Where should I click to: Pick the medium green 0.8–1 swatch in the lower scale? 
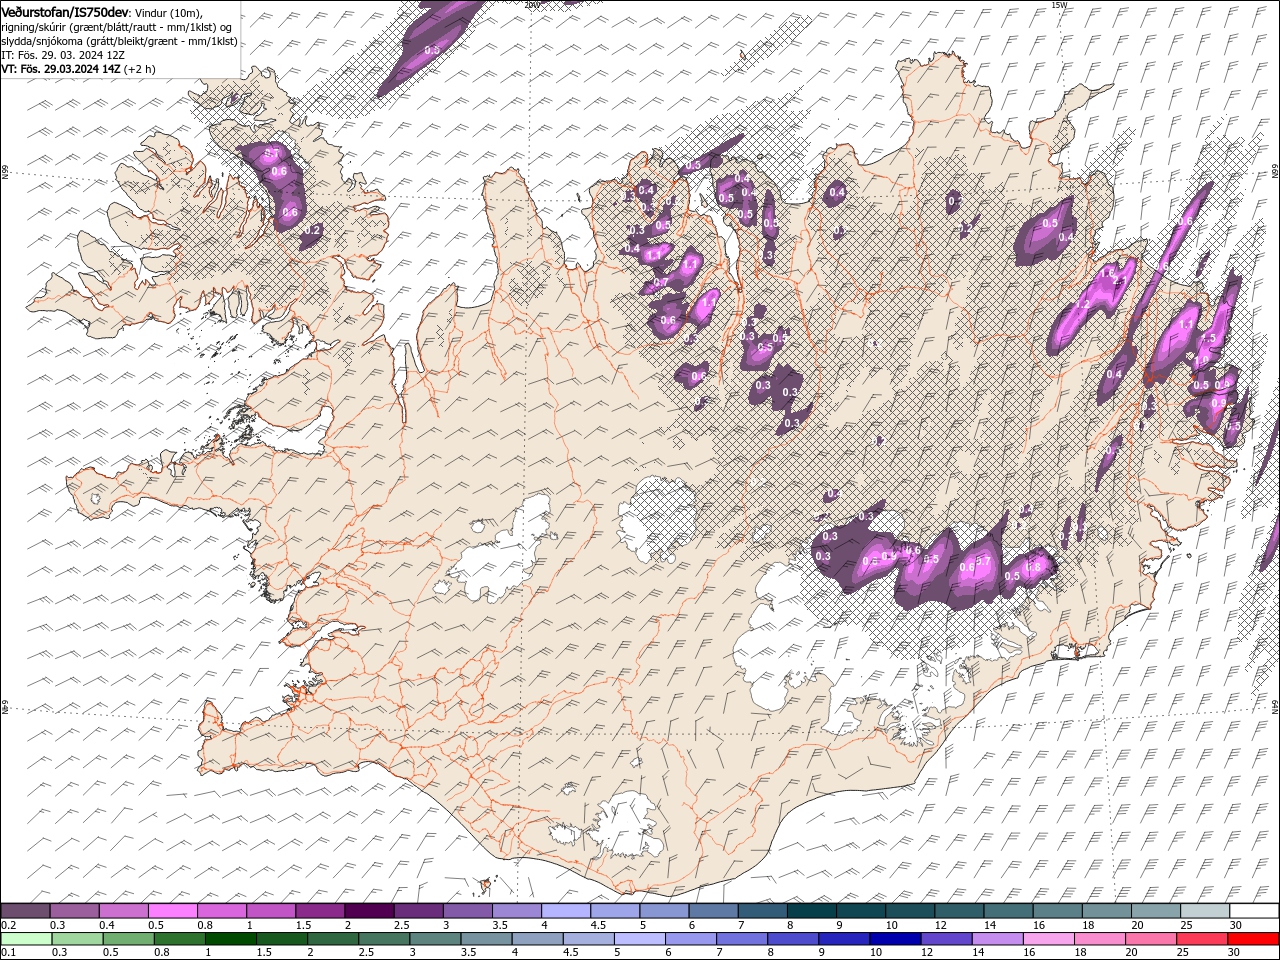[180, 939]
